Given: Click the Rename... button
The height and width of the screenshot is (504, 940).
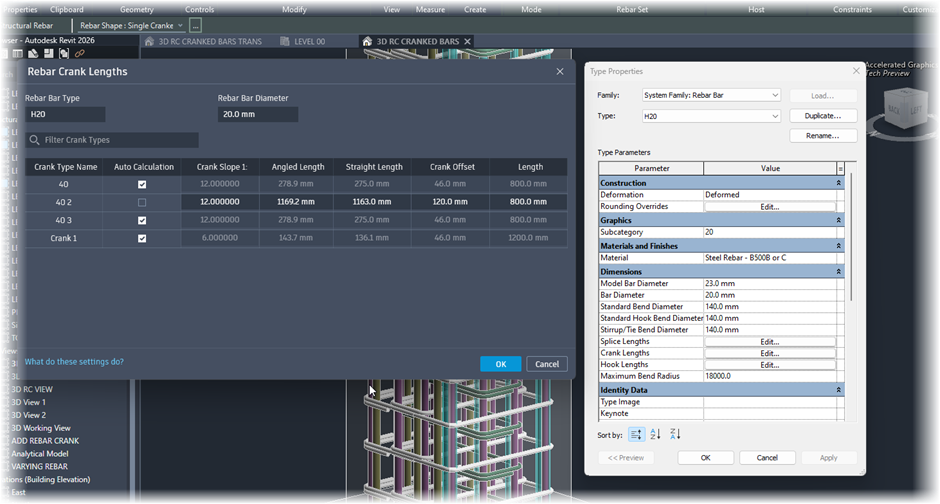Looking at the screenshot, I should (x=823, y=136).
